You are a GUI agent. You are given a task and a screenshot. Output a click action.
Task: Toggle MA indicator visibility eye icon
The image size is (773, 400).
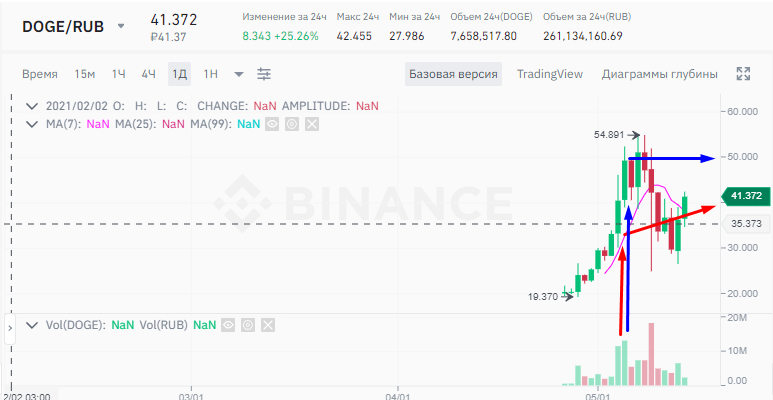(x=272, y=124)
